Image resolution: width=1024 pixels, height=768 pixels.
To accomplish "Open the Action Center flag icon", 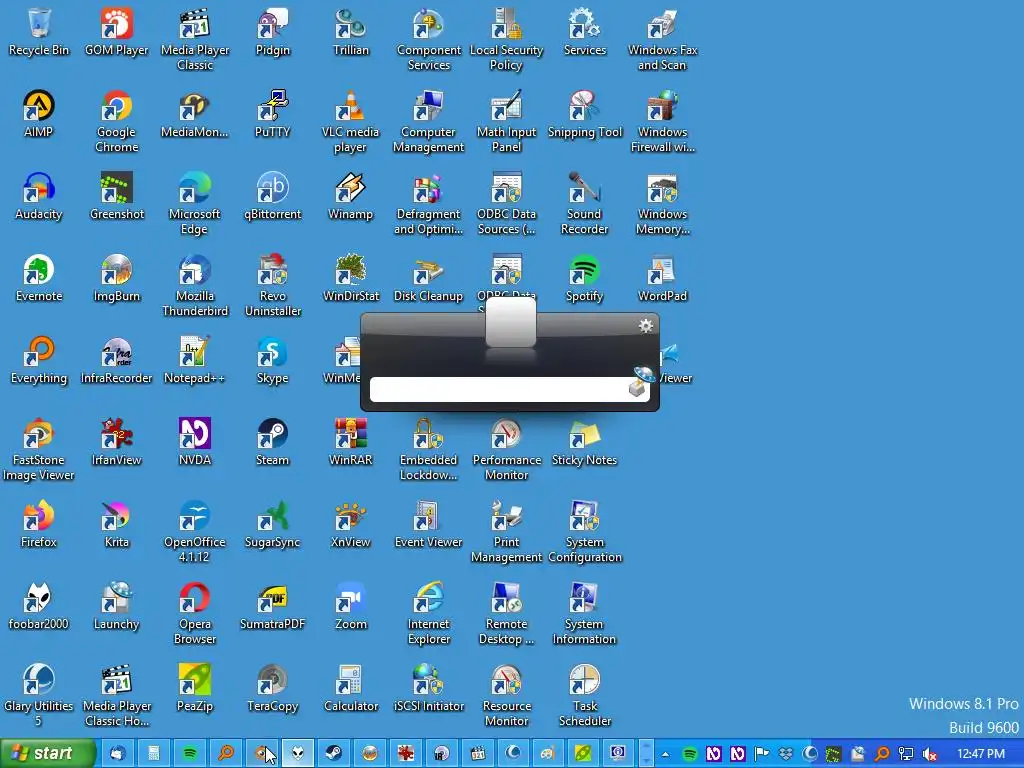I will (761, 754).
